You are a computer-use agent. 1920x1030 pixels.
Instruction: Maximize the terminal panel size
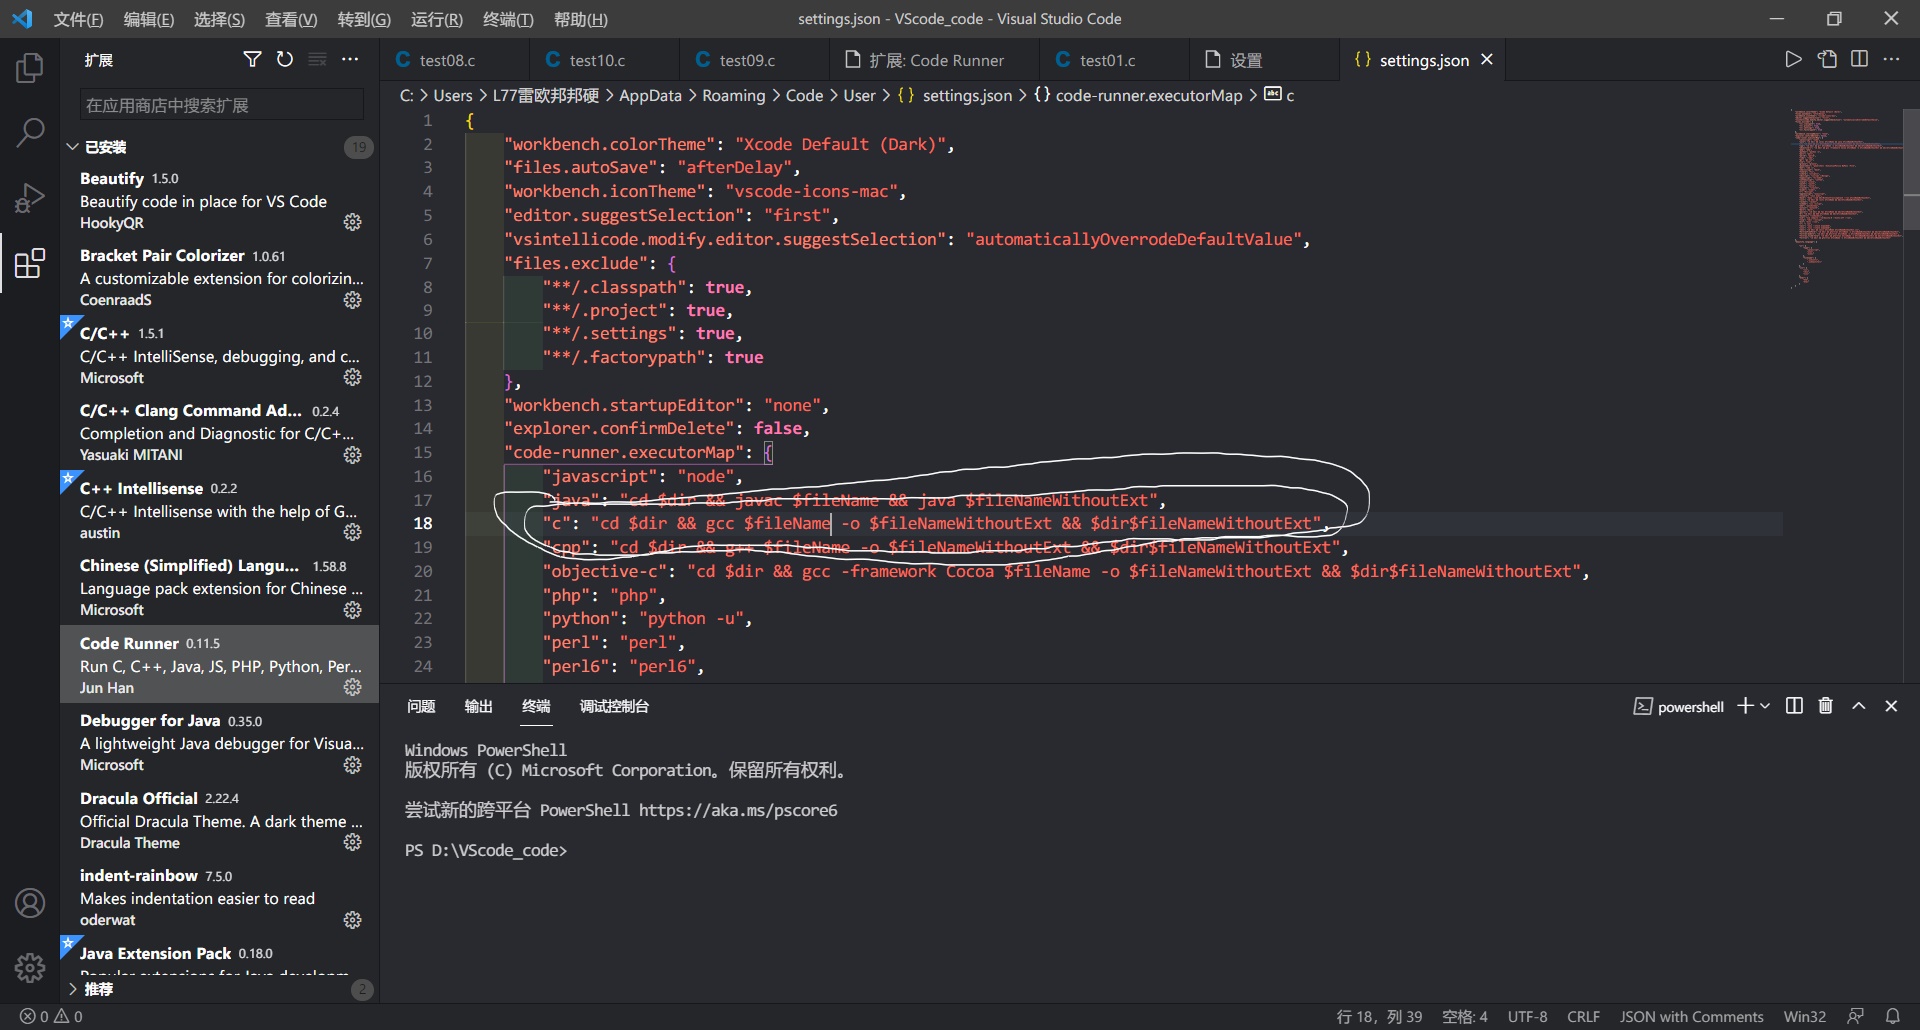(1858, 706)
